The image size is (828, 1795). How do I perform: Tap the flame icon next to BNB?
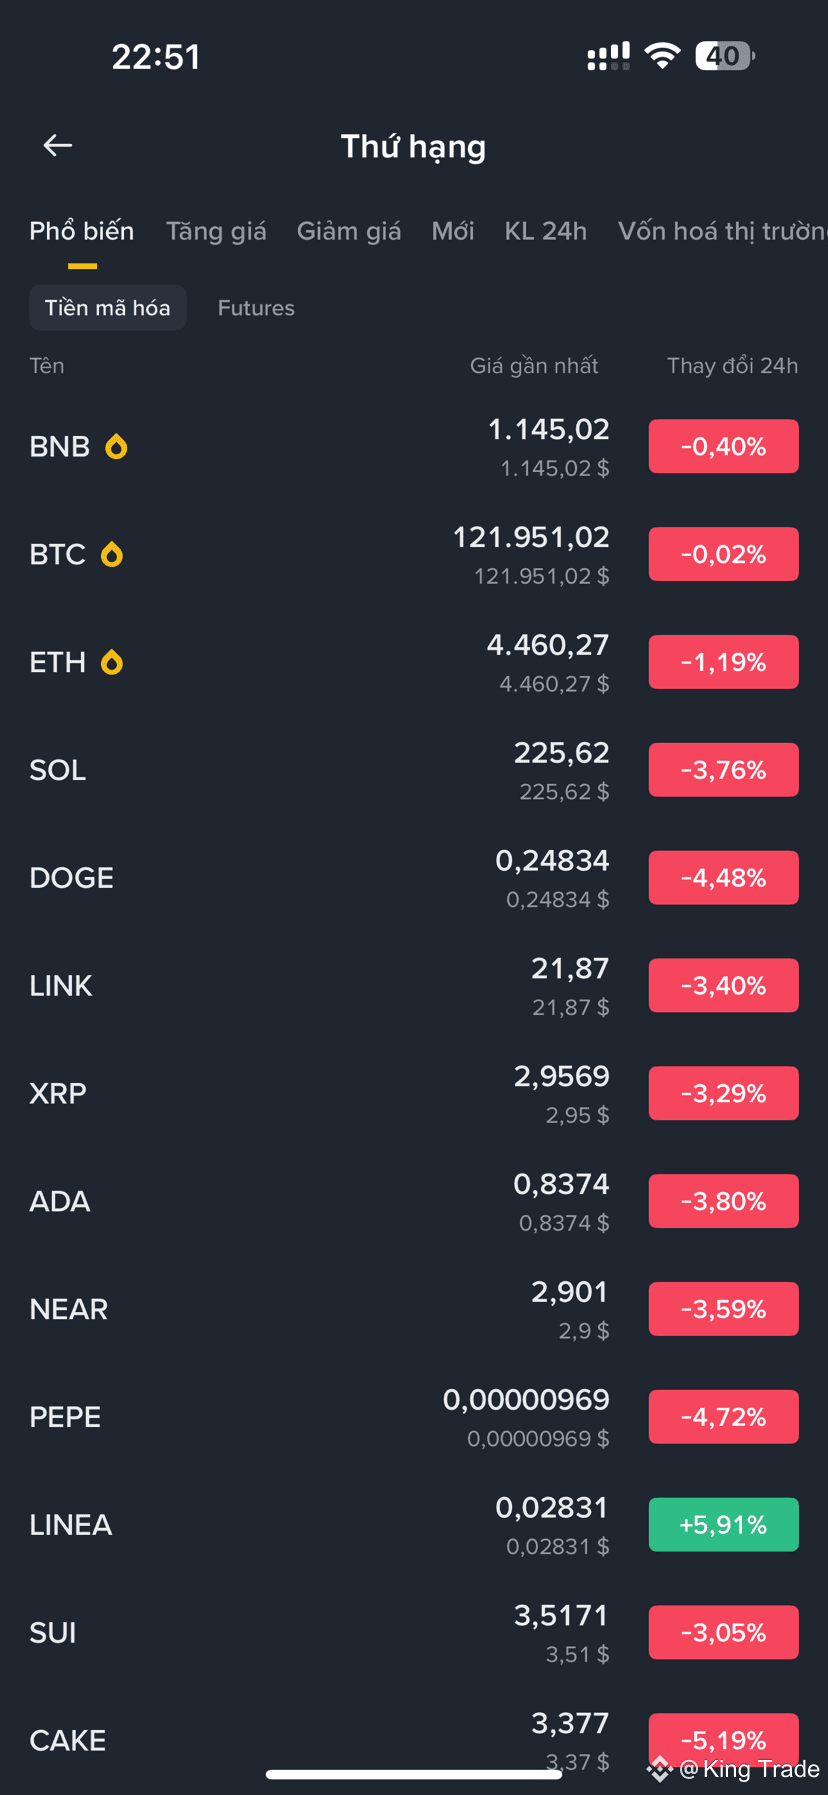117,446
